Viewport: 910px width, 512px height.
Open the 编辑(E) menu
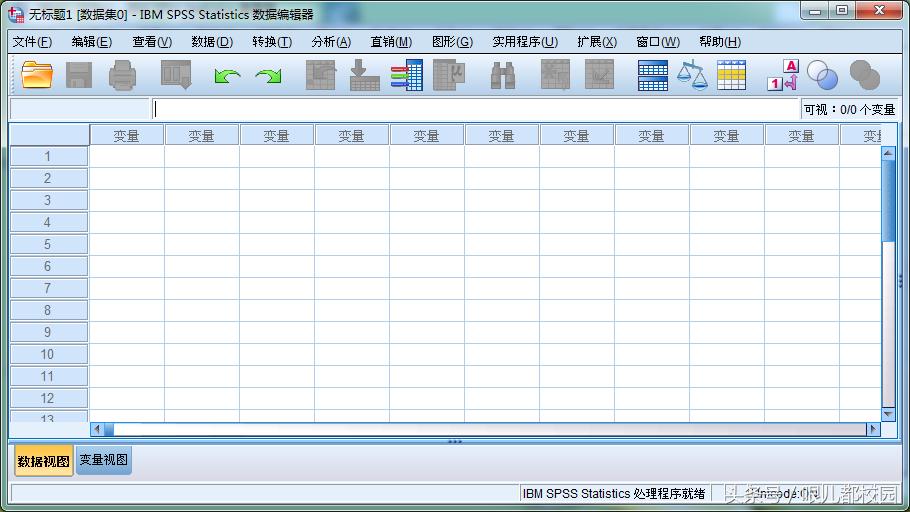point(92,42)
